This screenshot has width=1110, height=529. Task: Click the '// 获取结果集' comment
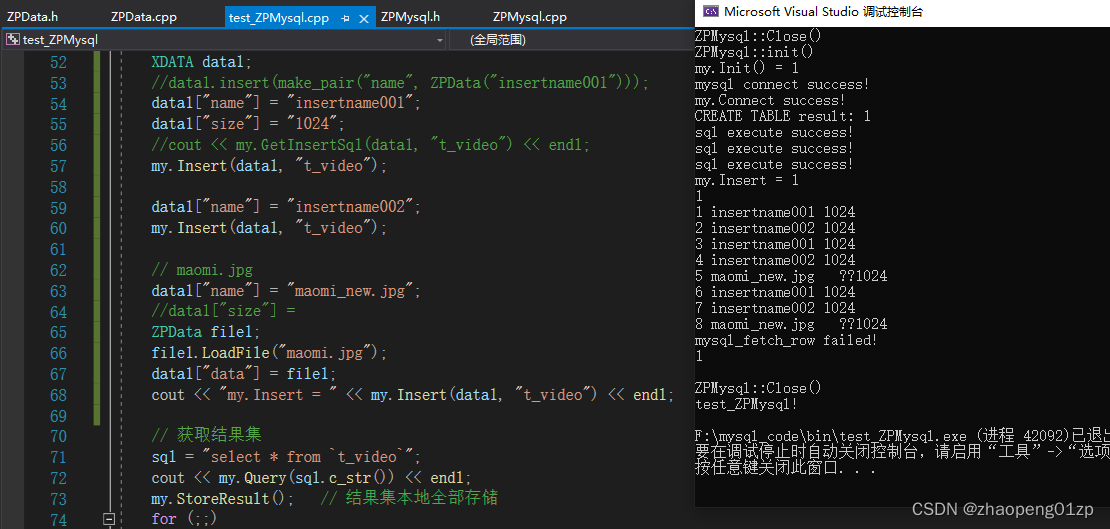(207, 436)
